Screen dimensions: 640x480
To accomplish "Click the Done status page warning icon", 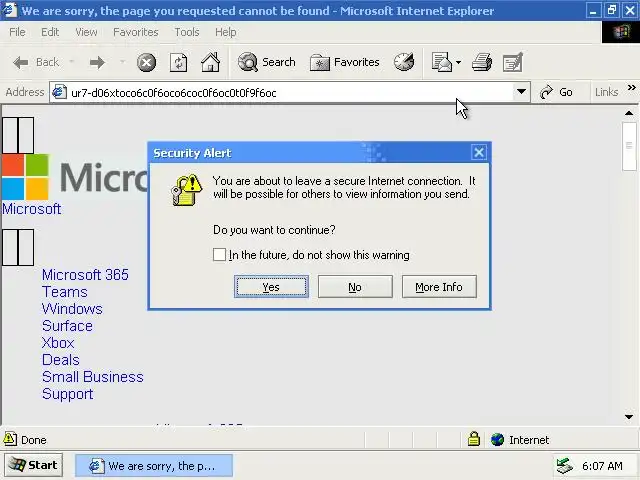I will 10,439.
